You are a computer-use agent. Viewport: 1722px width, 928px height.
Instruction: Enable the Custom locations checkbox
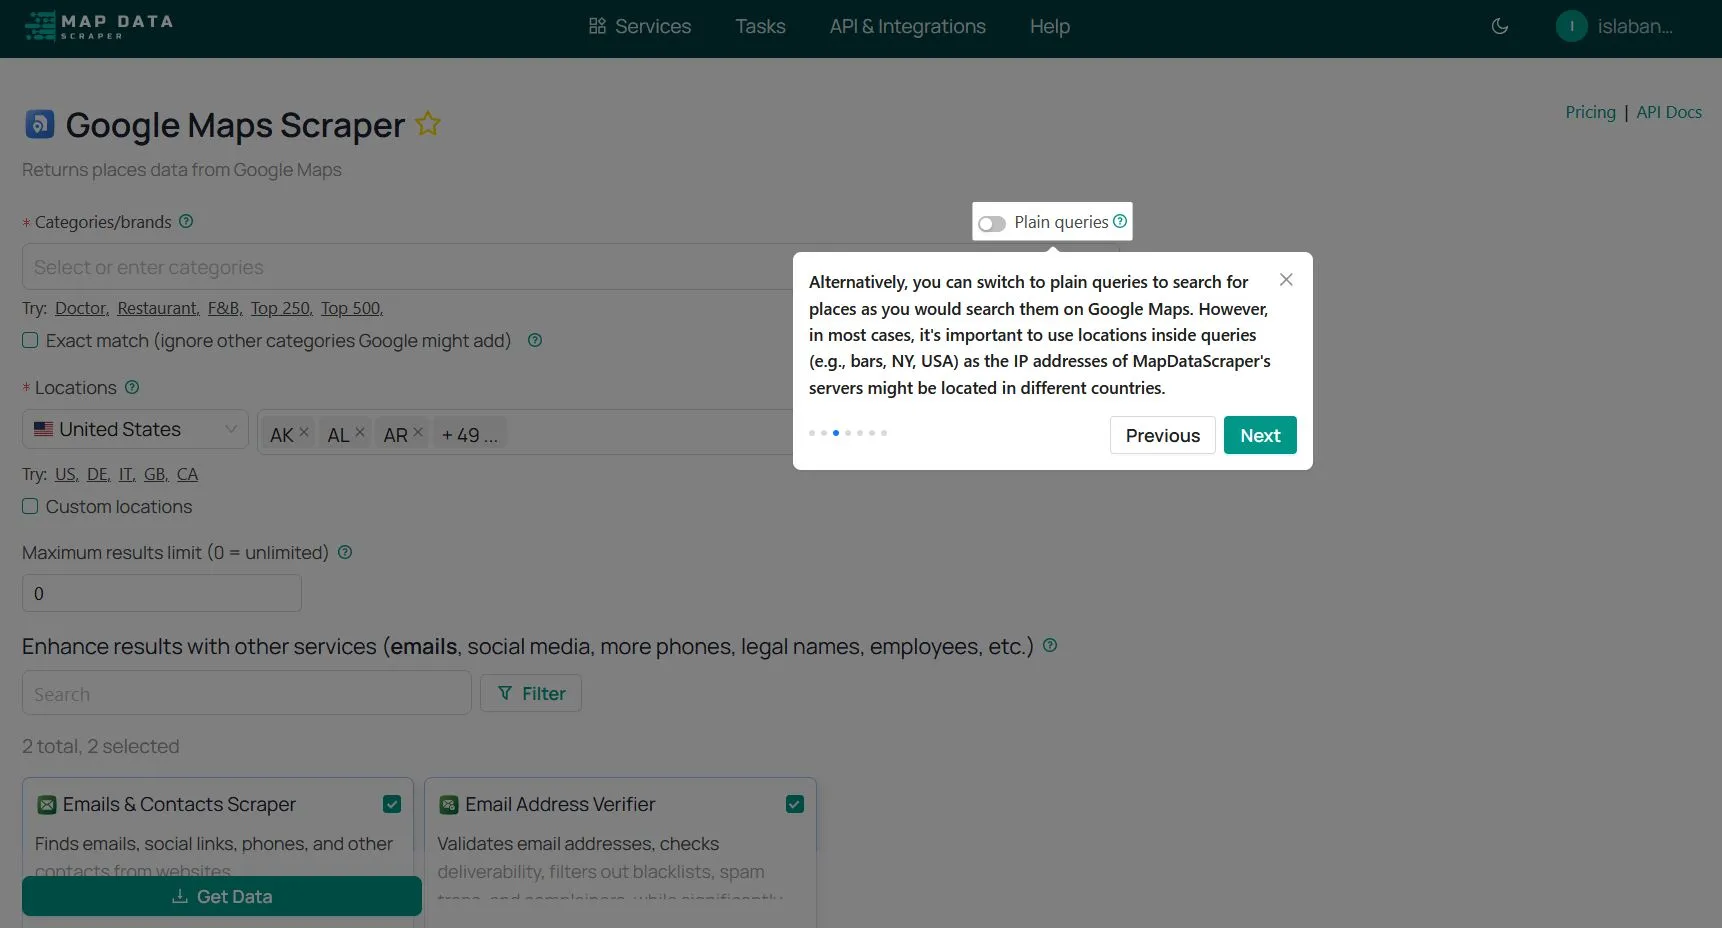click(x=30, y=506)
